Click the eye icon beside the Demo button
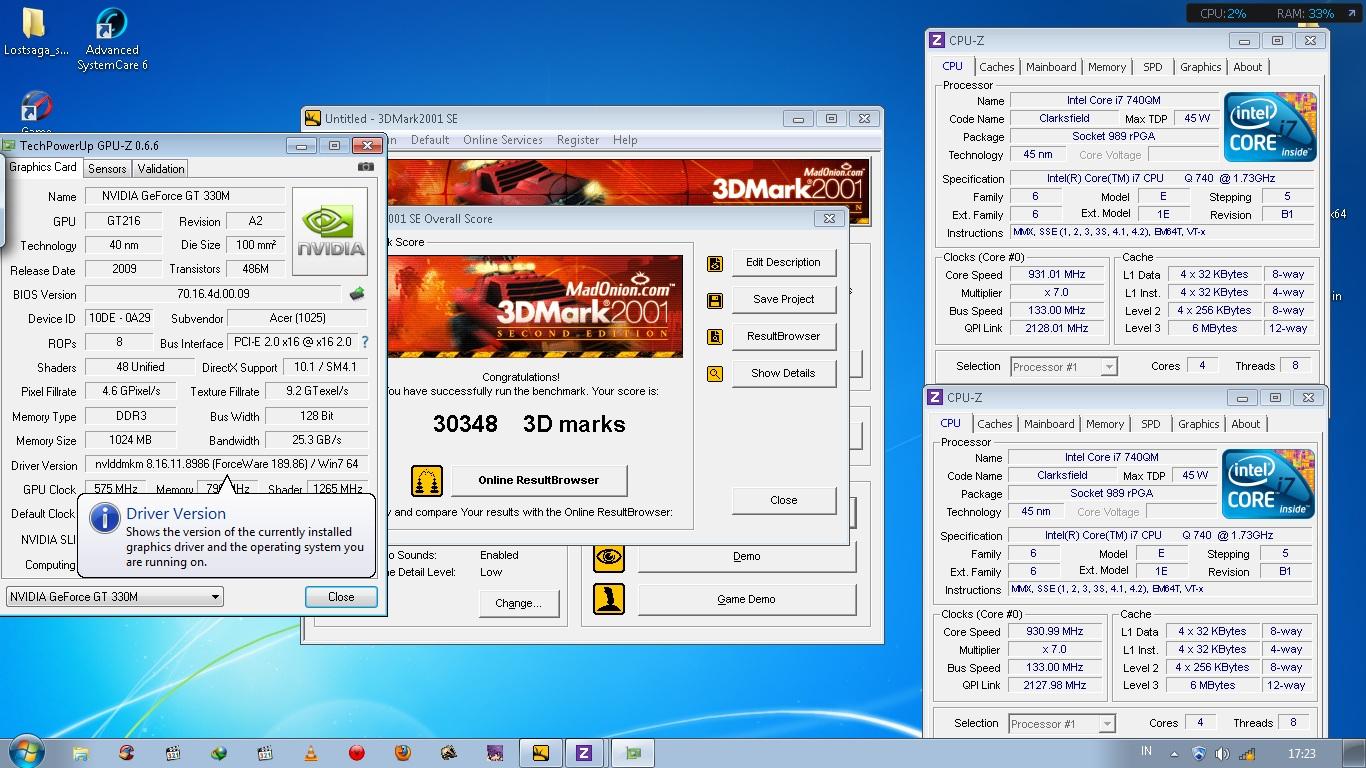 click(609, 556)
